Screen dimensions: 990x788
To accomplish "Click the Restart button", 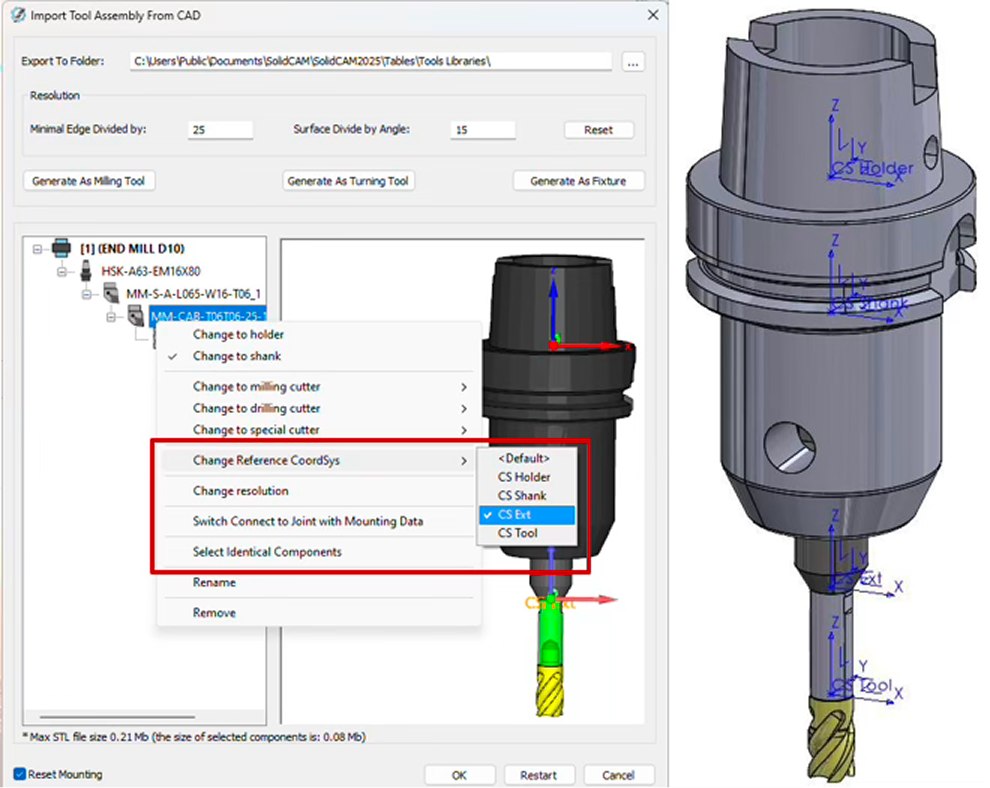I will click(539, 775).
